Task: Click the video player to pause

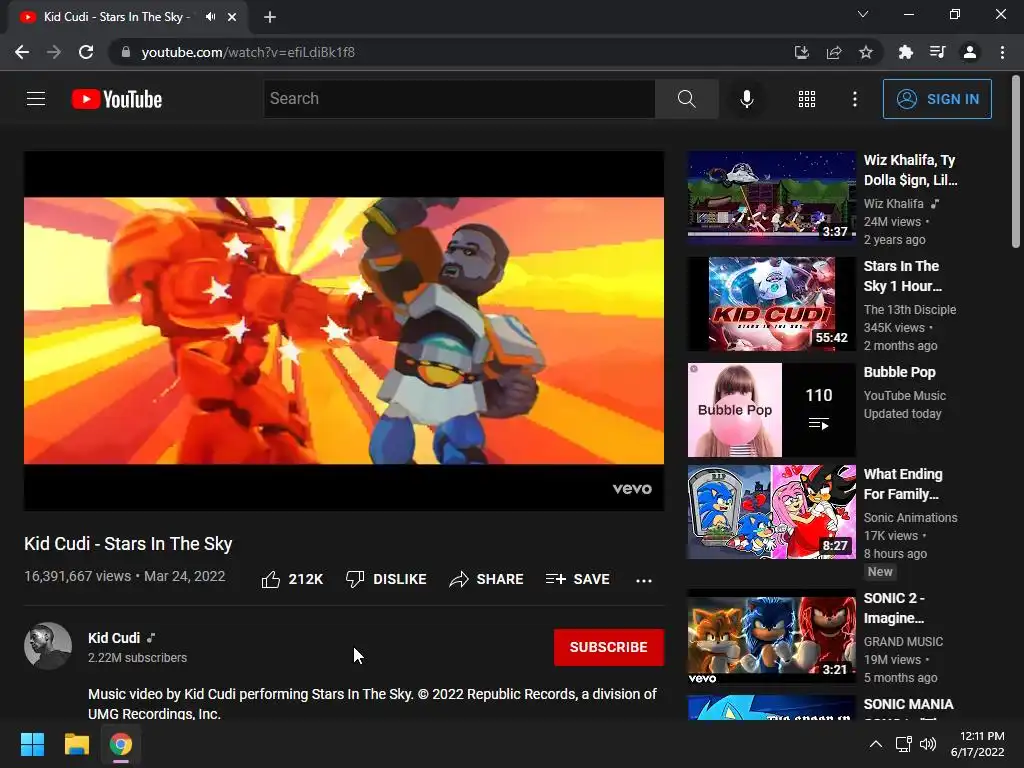Action: 344,330
